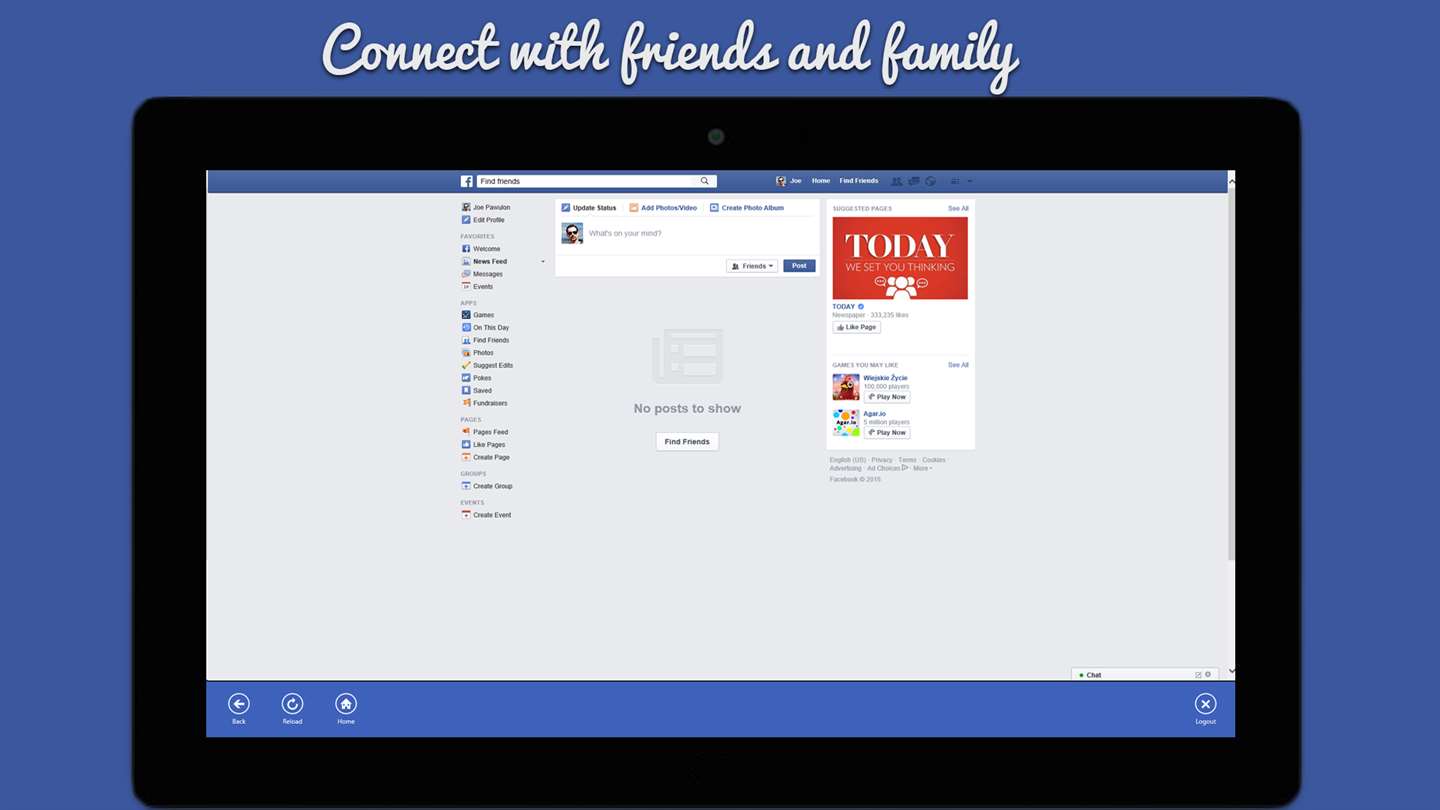1440x810 pixels.
Task: Click Edit Profile in sidebar
Action: pyautogui.click(x=483, y=220)
